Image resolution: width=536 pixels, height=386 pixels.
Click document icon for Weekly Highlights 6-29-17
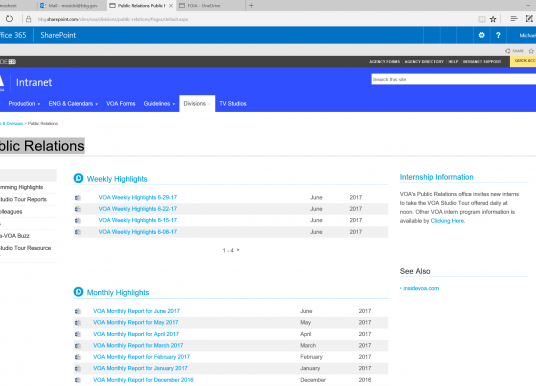point(78,198)
